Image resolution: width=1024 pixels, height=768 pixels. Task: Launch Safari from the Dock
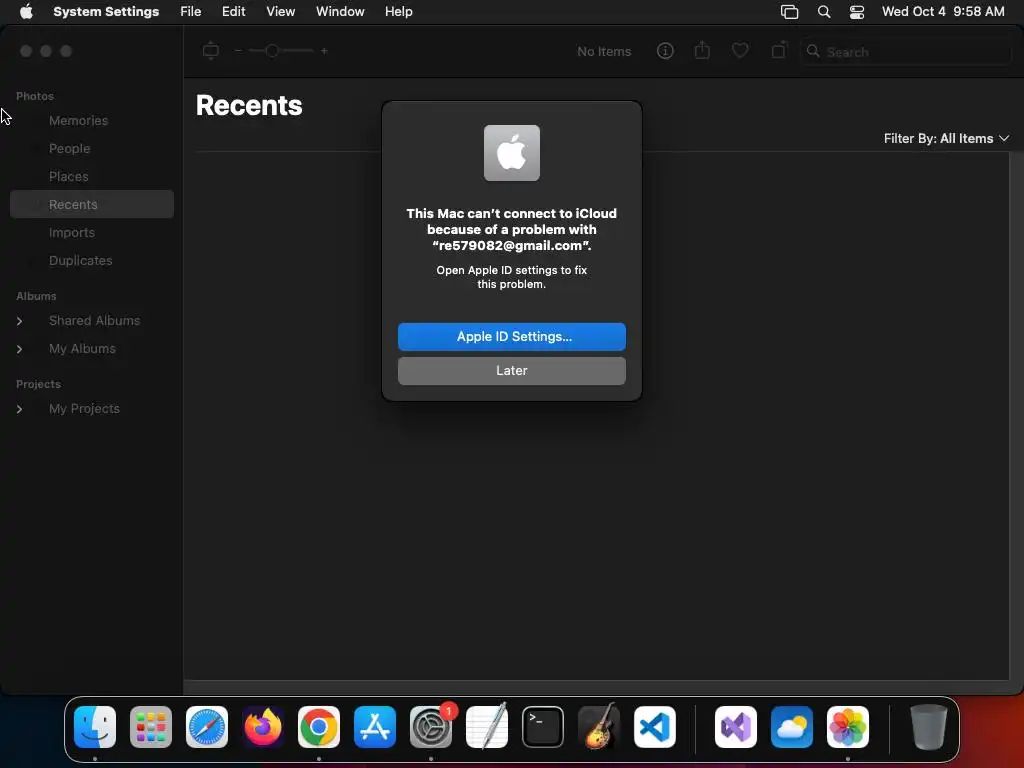click(x=207, y=727)
